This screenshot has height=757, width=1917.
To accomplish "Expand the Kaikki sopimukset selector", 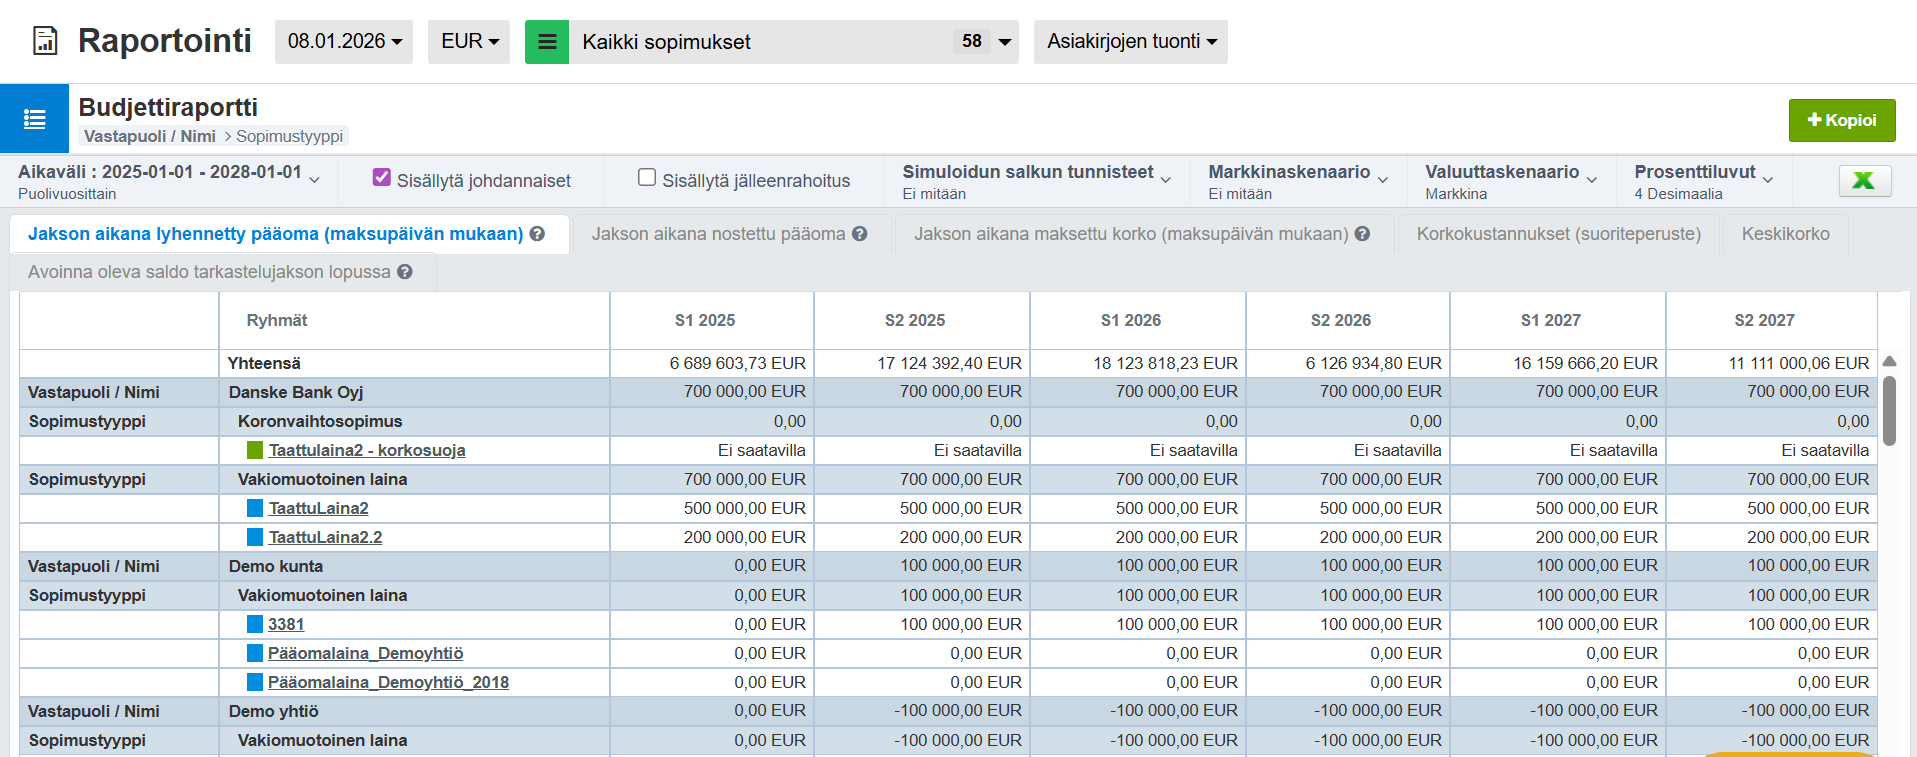I will click(1004, 42).
